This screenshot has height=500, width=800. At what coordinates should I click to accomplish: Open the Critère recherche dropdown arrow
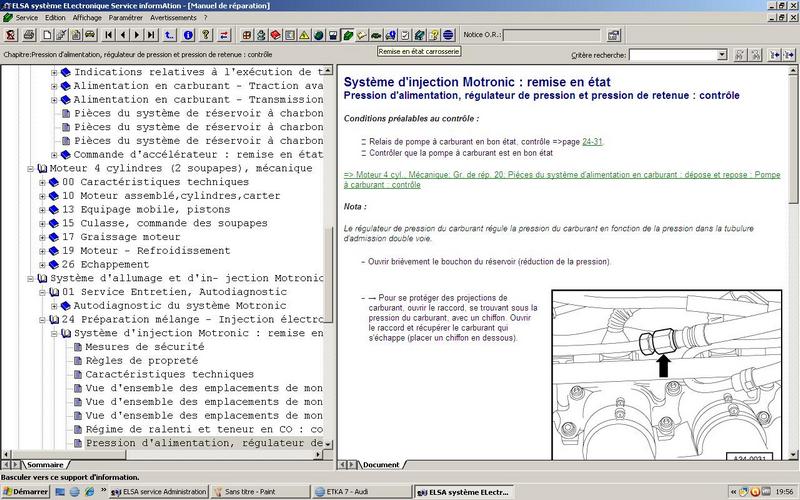pos(721,55)
